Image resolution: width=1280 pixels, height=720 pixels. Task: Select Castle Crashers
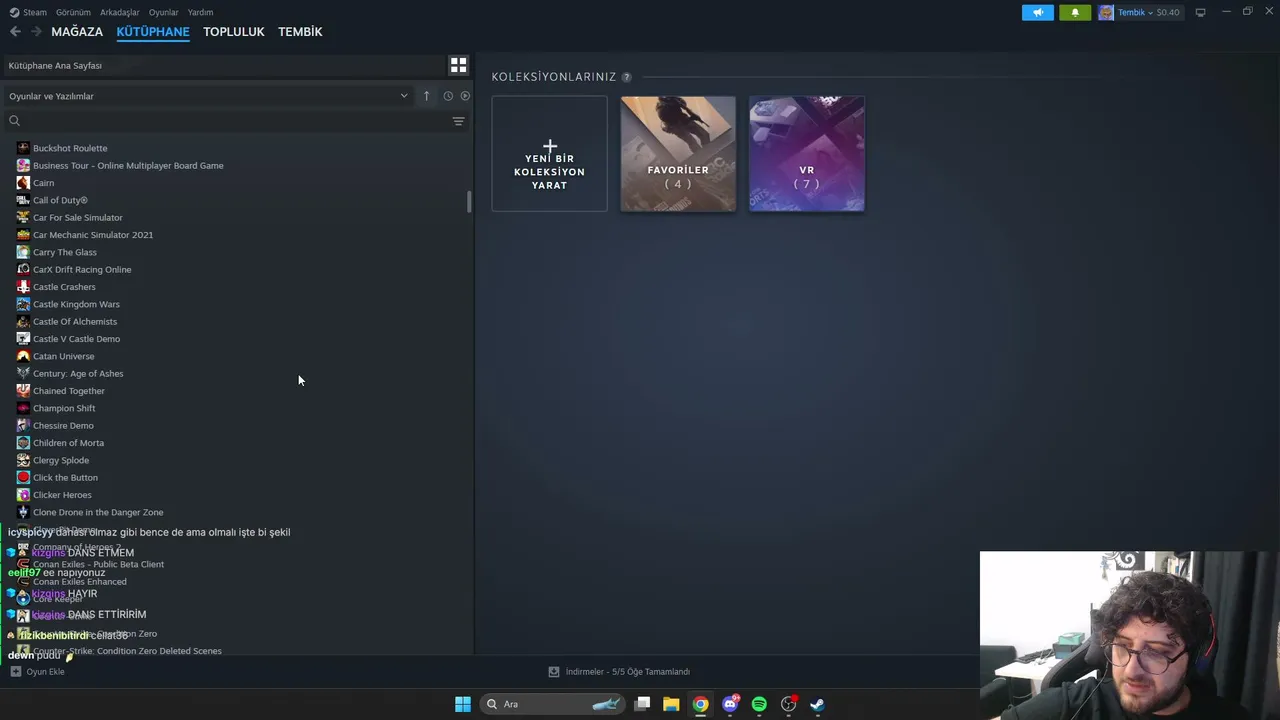pyautogui.click(x=64, y=287)
